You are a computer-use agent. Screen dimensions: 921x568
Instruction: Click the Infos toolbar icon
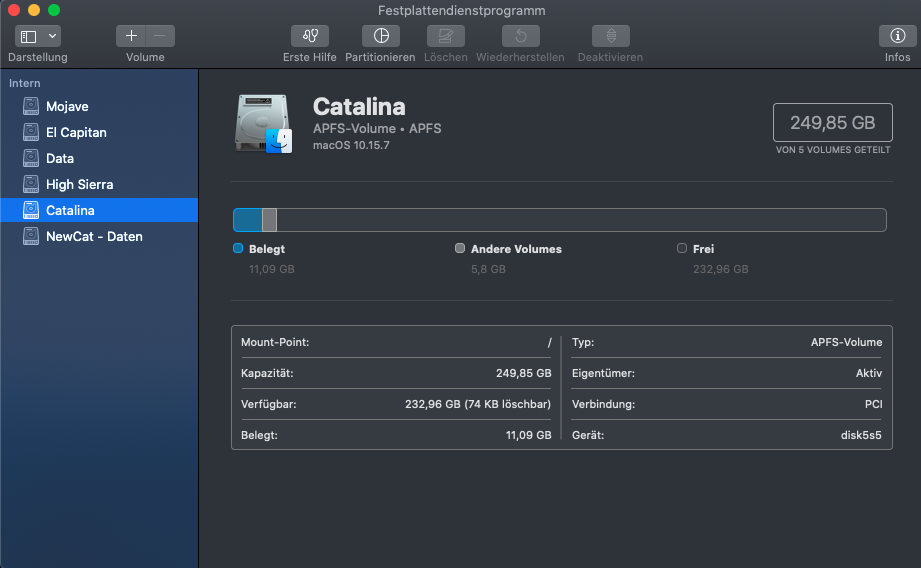[897, 36]
